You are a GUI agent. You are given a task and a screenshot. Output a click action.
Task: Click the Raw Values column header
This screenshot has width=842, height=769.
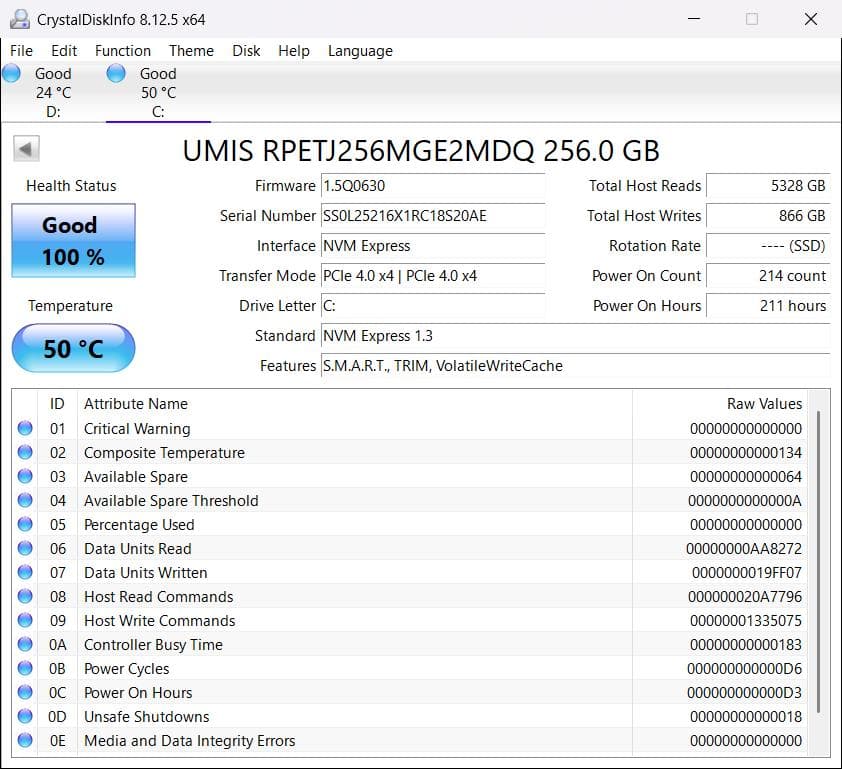(764, 404)
